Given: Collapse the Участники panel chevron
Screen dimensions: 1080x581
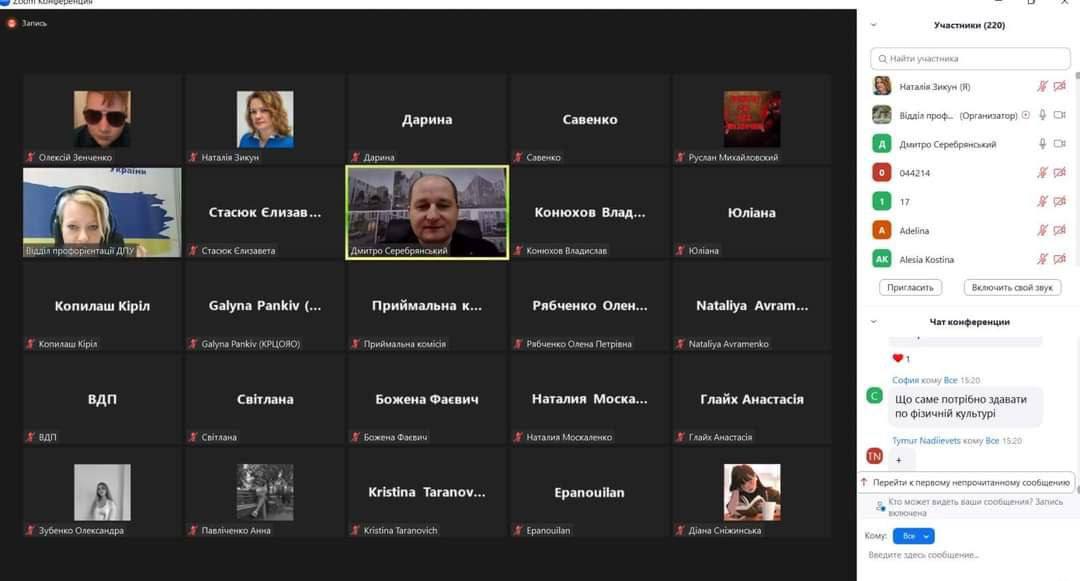Looking at the screenshot, I should (x=873, y=25).
